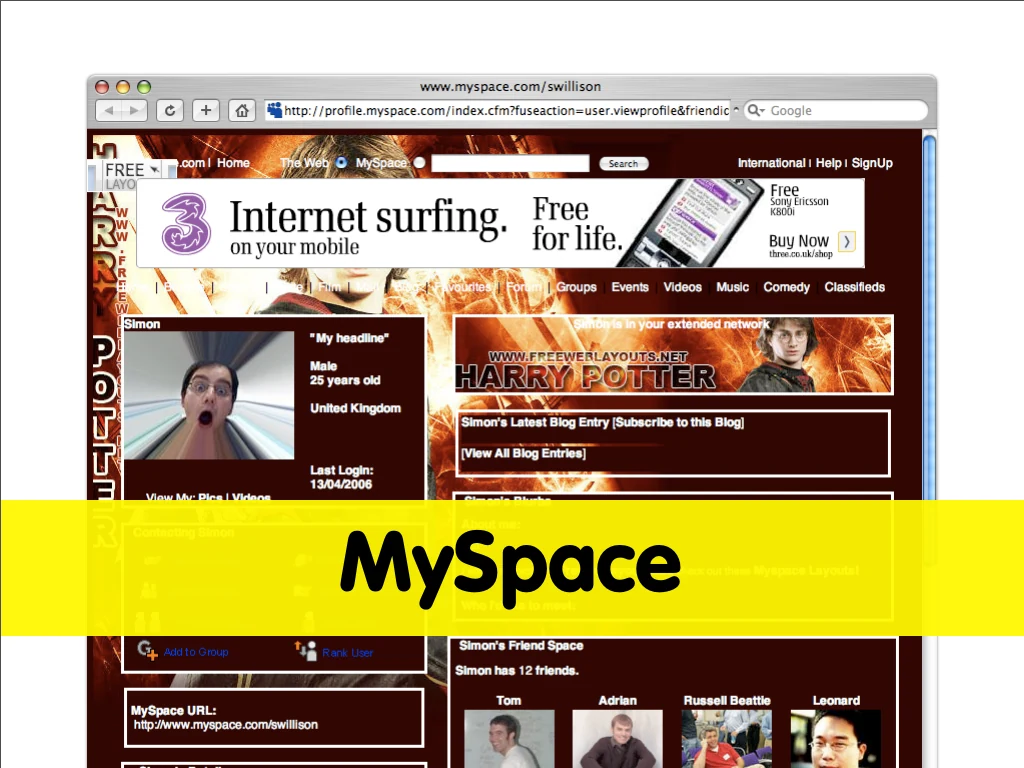
Task: Click the green window zoom button
Action: 144,87
